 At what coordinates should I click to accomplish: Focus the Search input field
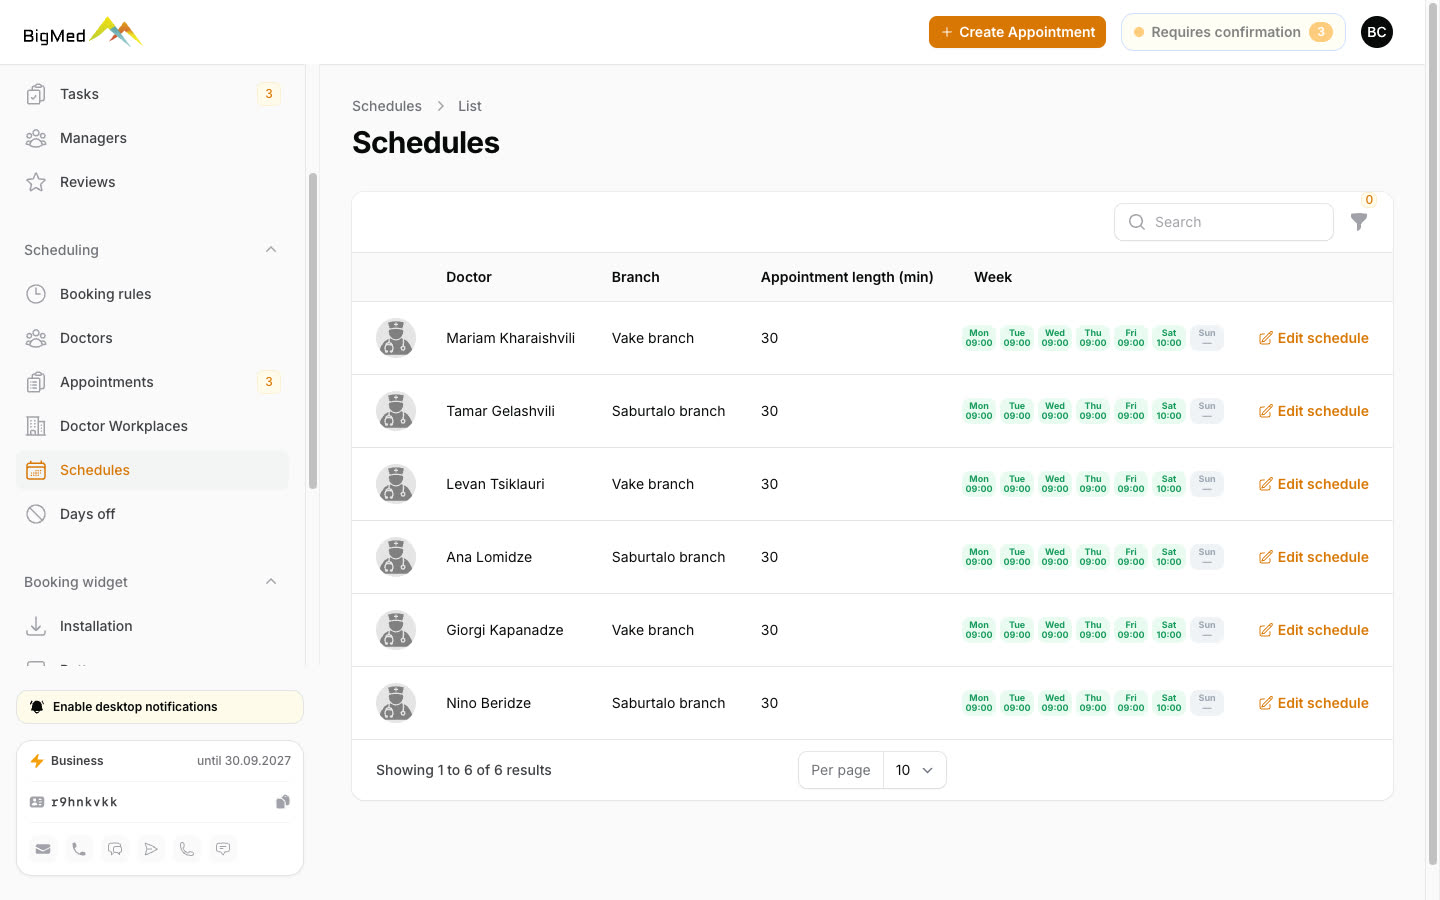coord(1224,222)
